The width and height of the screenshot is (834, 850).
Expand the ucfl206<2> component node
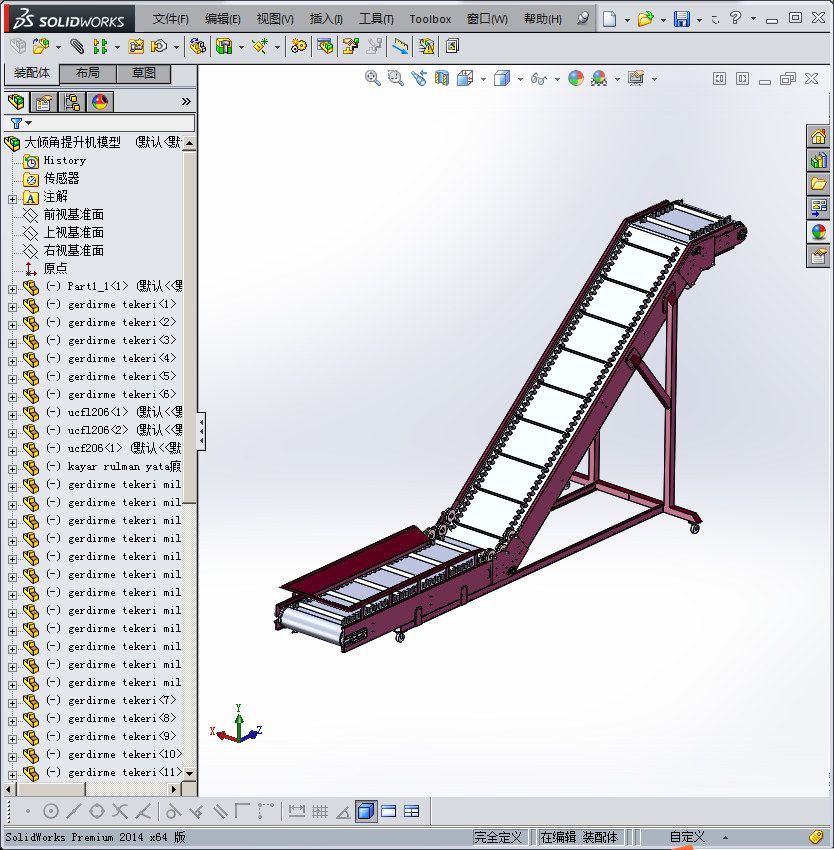pos(12,433)
